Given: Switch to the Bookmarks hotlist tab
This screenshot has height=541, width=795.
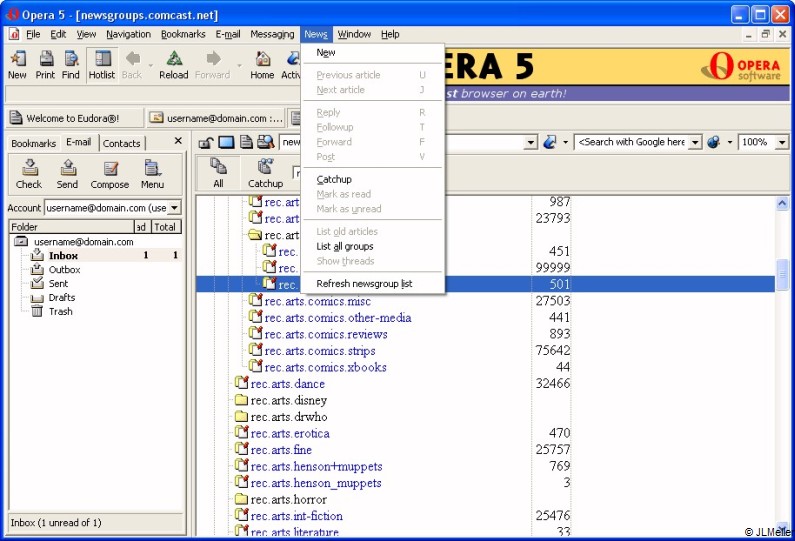Looking at the screenshot, I should 33,143.
